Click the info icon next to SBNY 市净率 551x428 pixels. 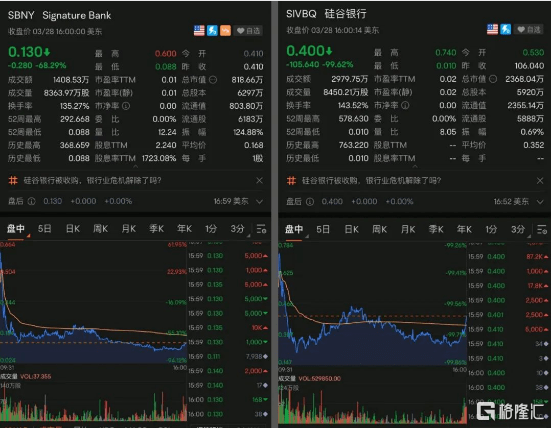pos(126,106)
